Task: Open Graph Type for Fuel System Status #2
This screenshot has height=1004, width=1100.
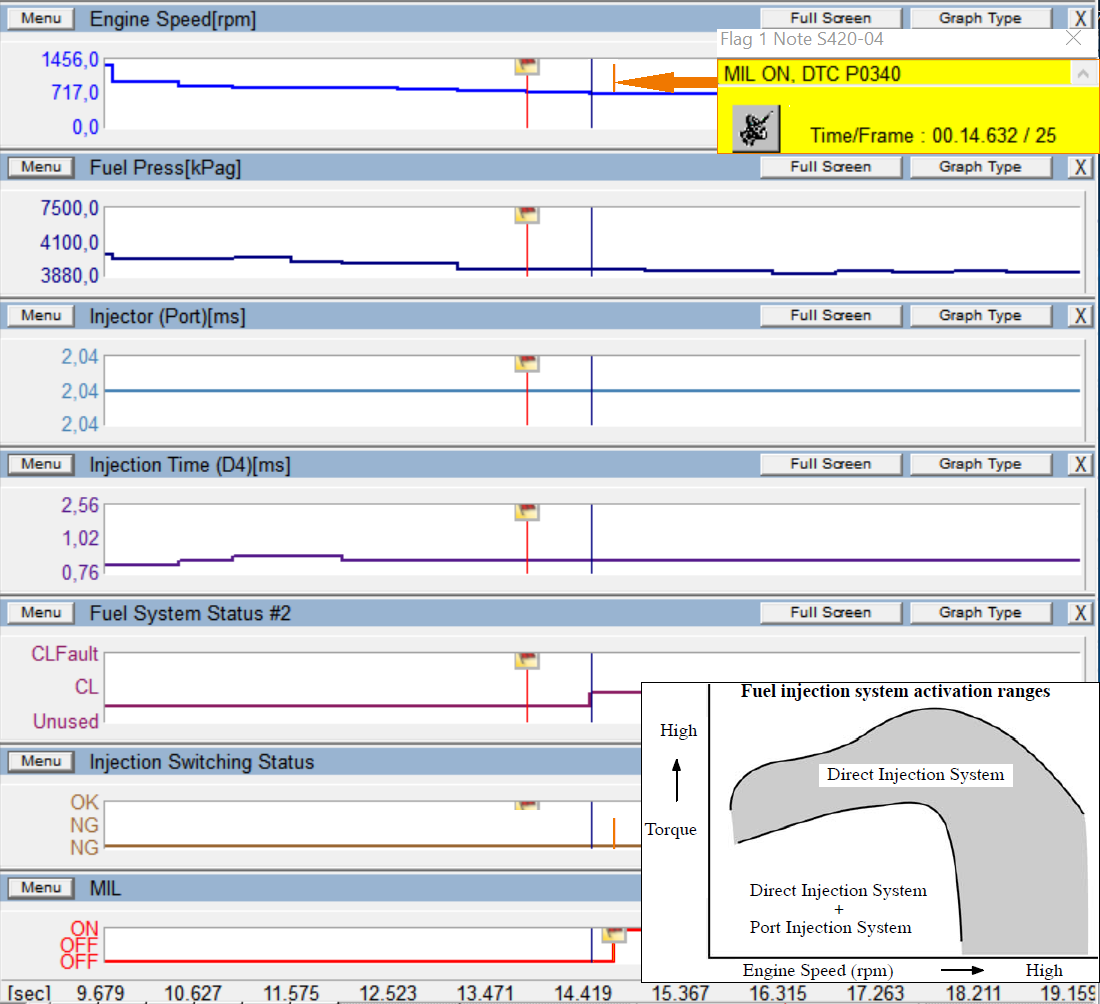Action: [x=980, y=613]
